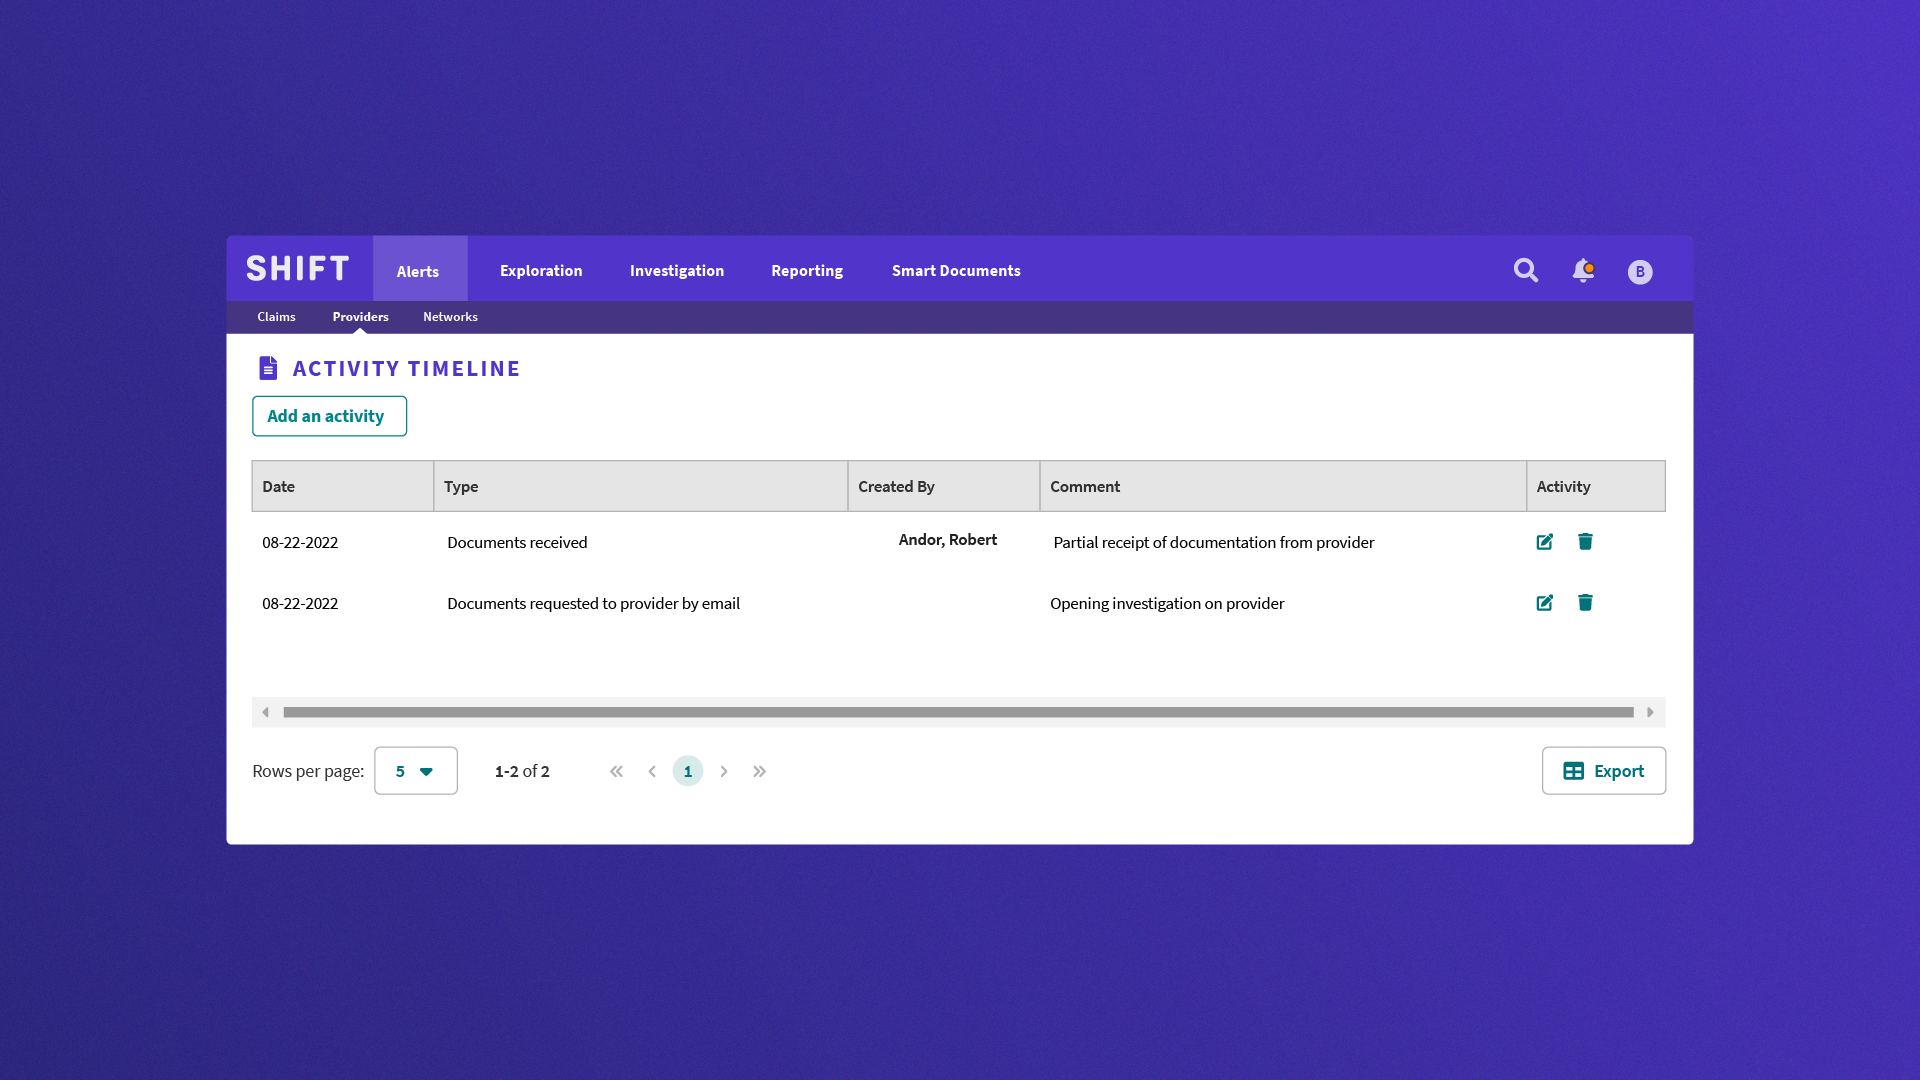The image size is (1920, 1080).
Task: Click the notifications bell icon
Action: coord(1583,270)
